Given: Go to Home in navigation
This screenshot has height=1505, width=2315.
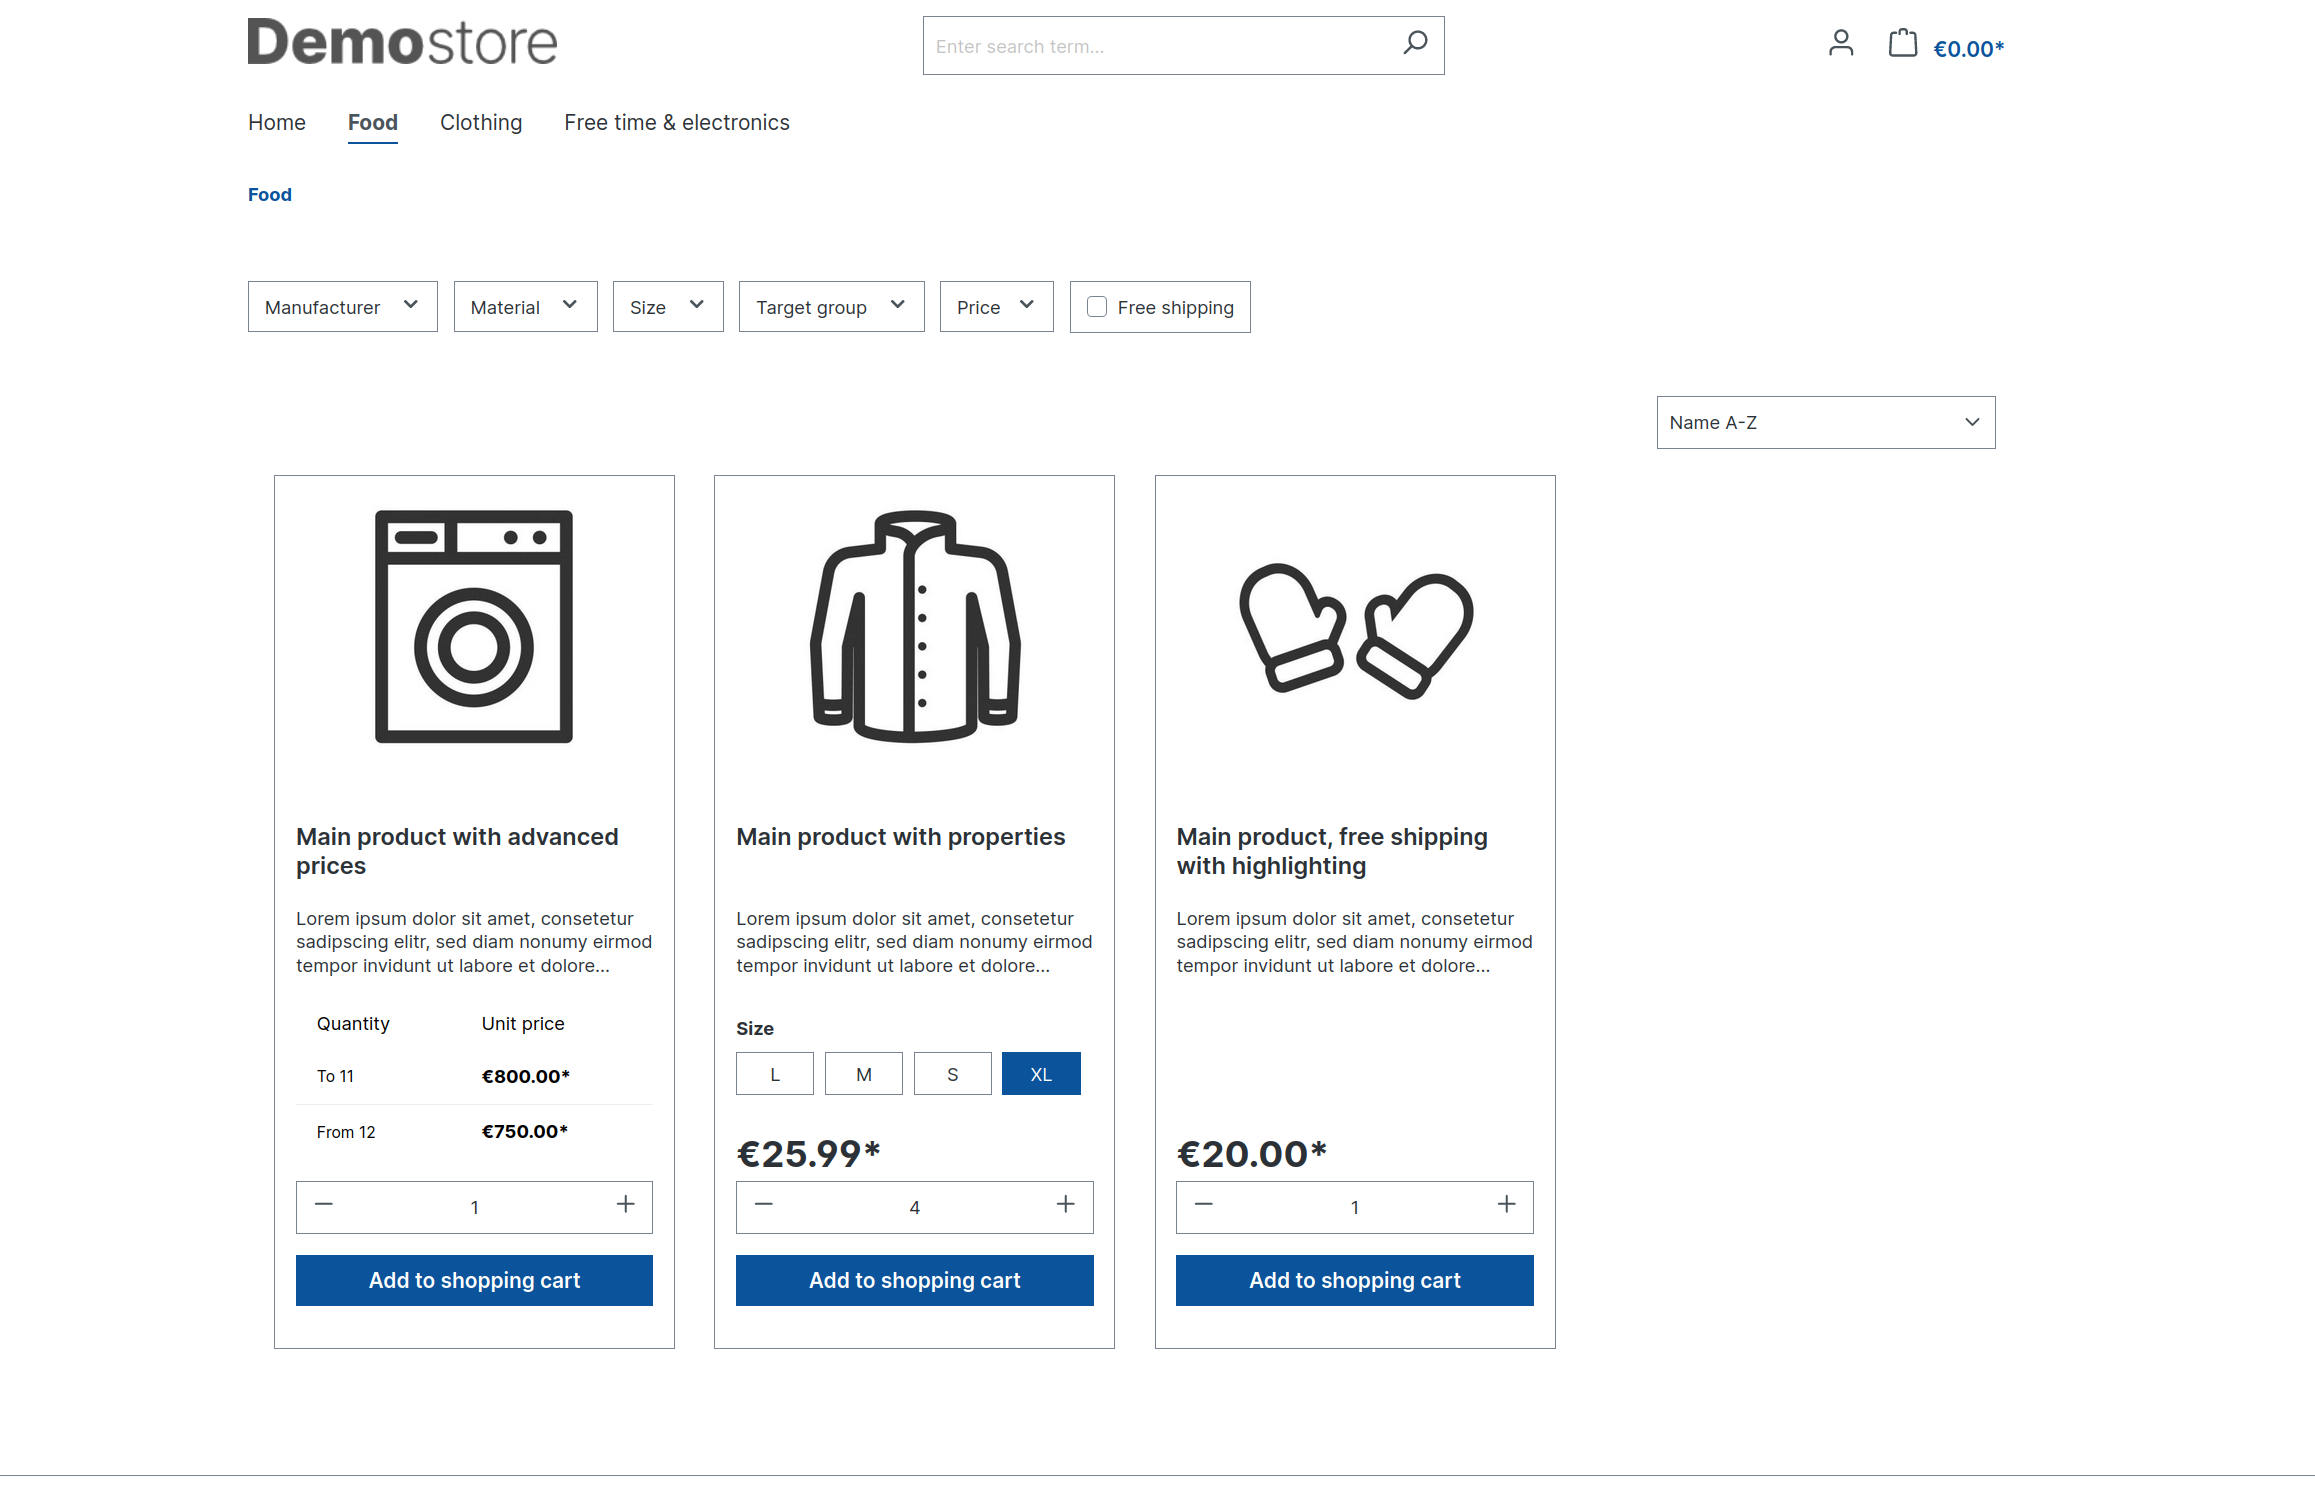Looking at the screenshot, I should coord(277,123).
